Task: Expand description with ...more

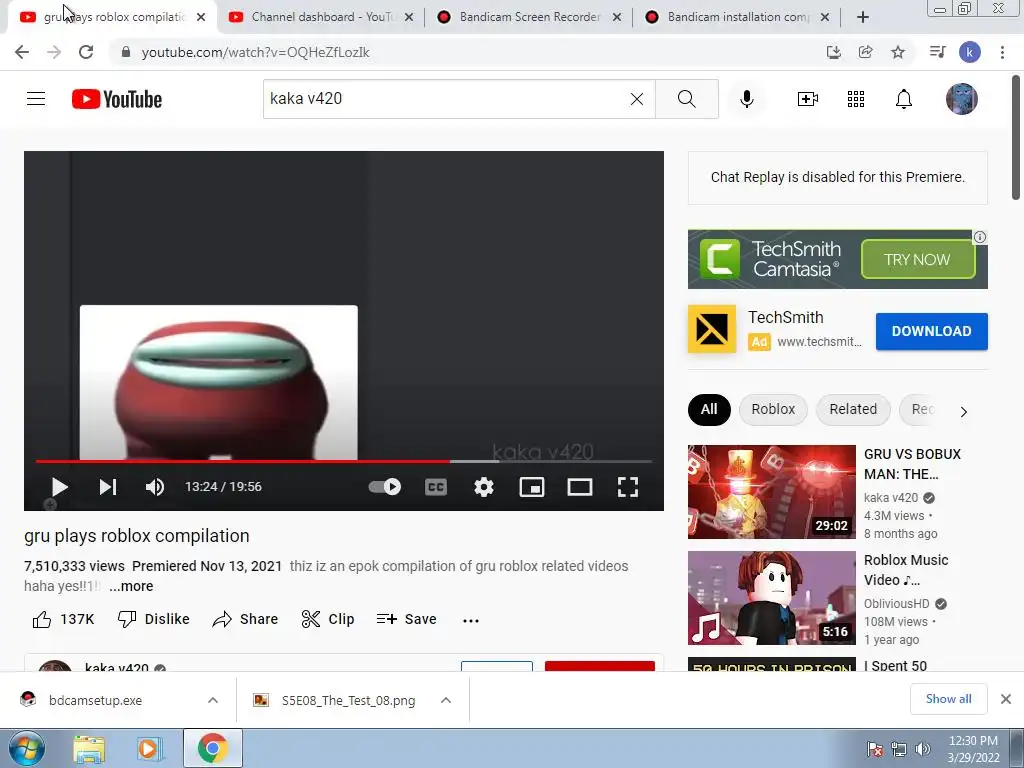Action: click(131, 586)
